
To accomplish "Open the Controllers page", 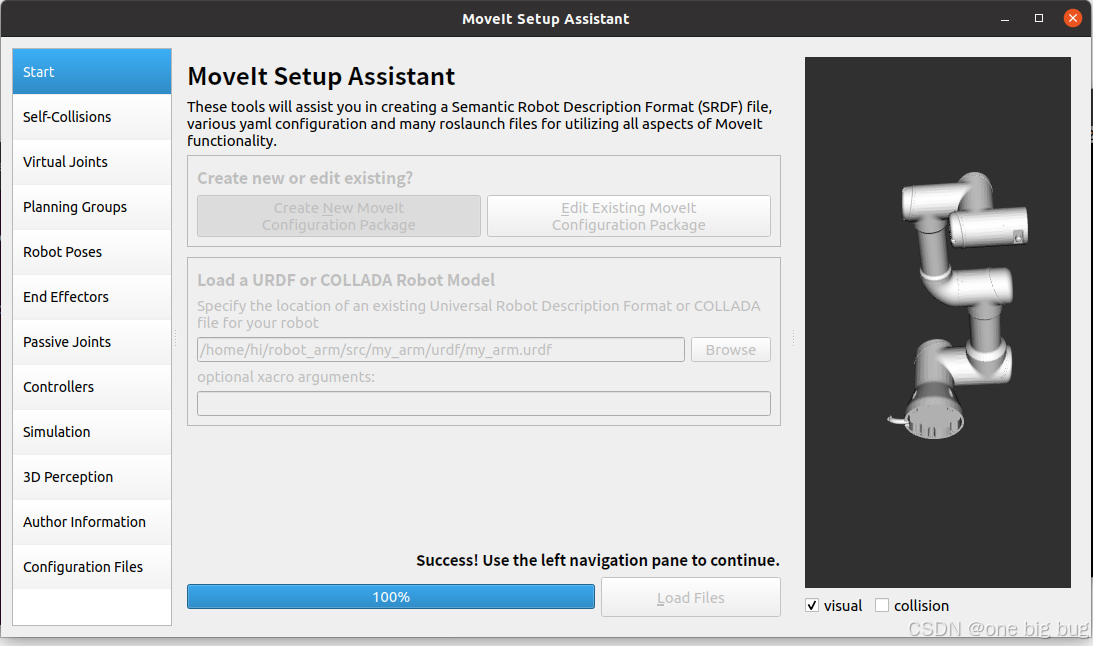I will point(92,387).
